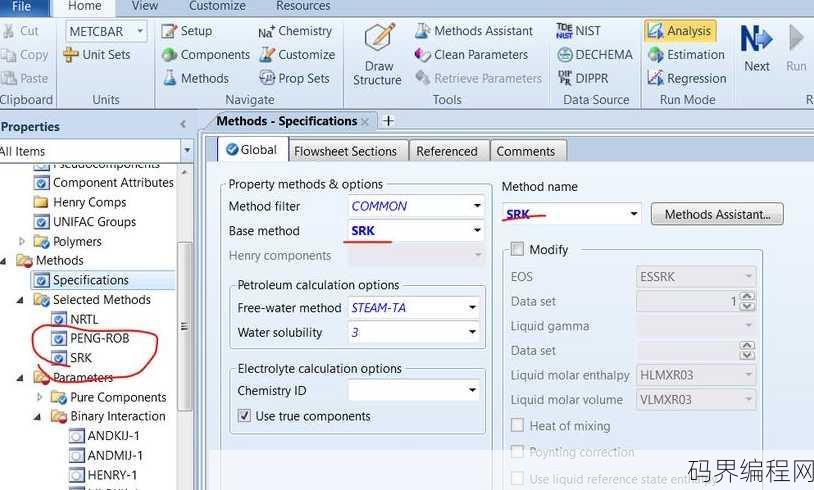This screenshot has width=814, height=490.
Task: Toggle the Use true components checkbox
Action: click(244, 416)
